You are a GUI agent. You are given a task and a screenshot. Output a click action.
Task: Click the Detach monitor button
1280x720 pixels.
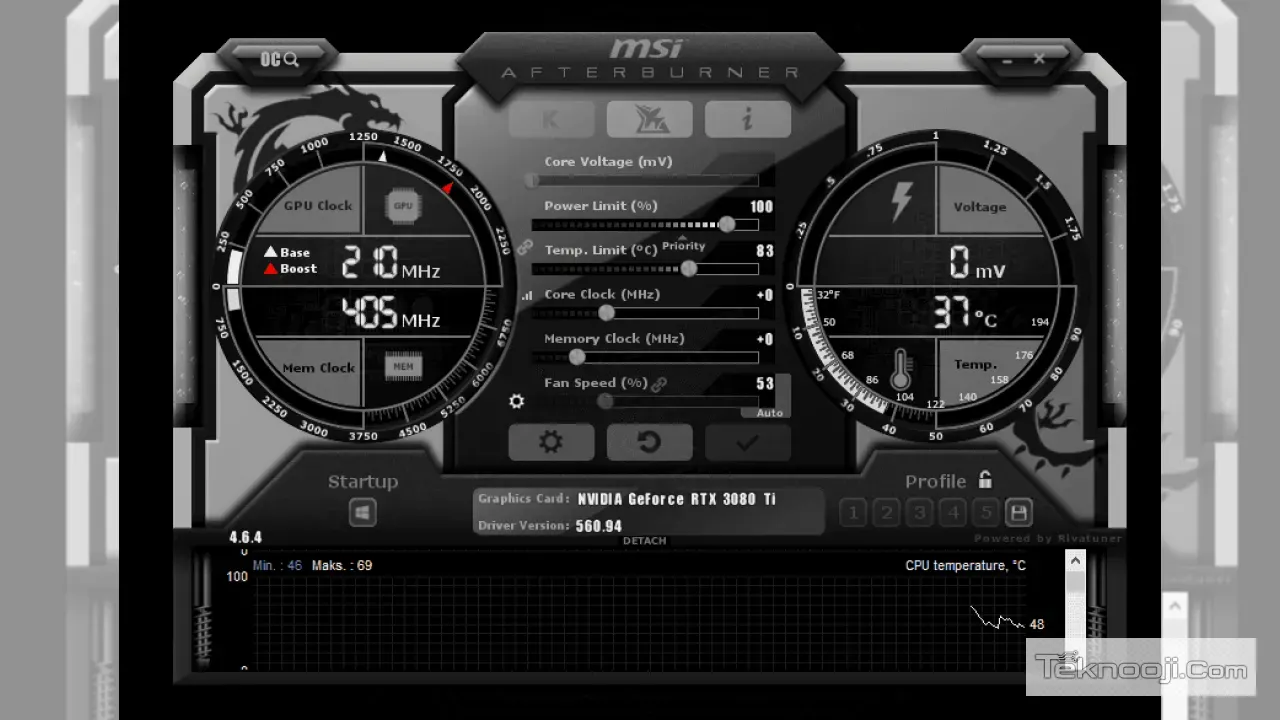[644, 541]
